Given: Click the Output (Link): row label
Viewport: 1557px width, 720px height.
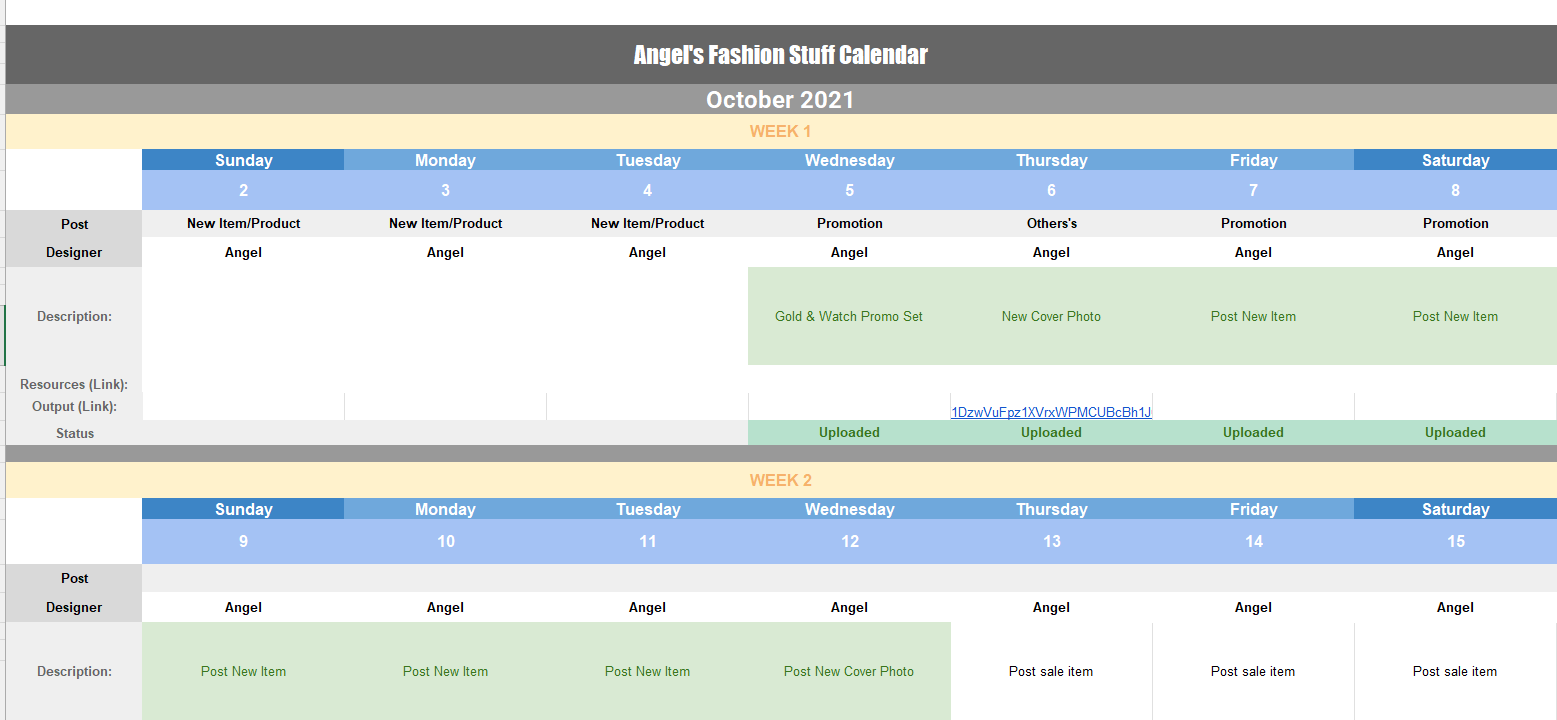Looking at the screenshot, I should tap(74, 406).
